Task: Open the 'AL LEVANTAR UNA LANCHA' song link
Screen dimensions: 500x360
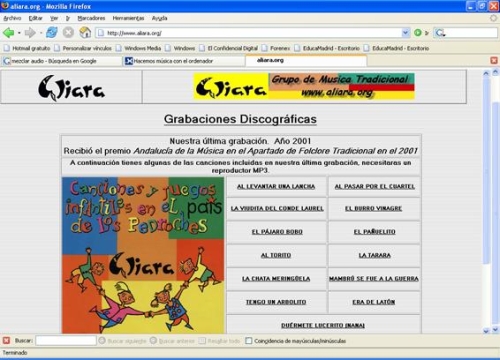Action: 276,187
